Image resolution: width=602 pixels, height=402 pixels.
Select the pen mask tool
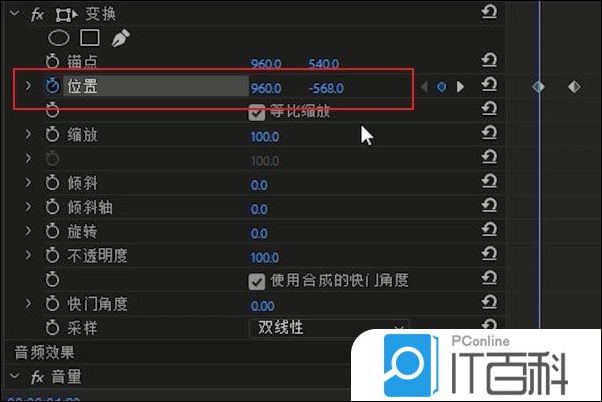click(x=120, y=38)
